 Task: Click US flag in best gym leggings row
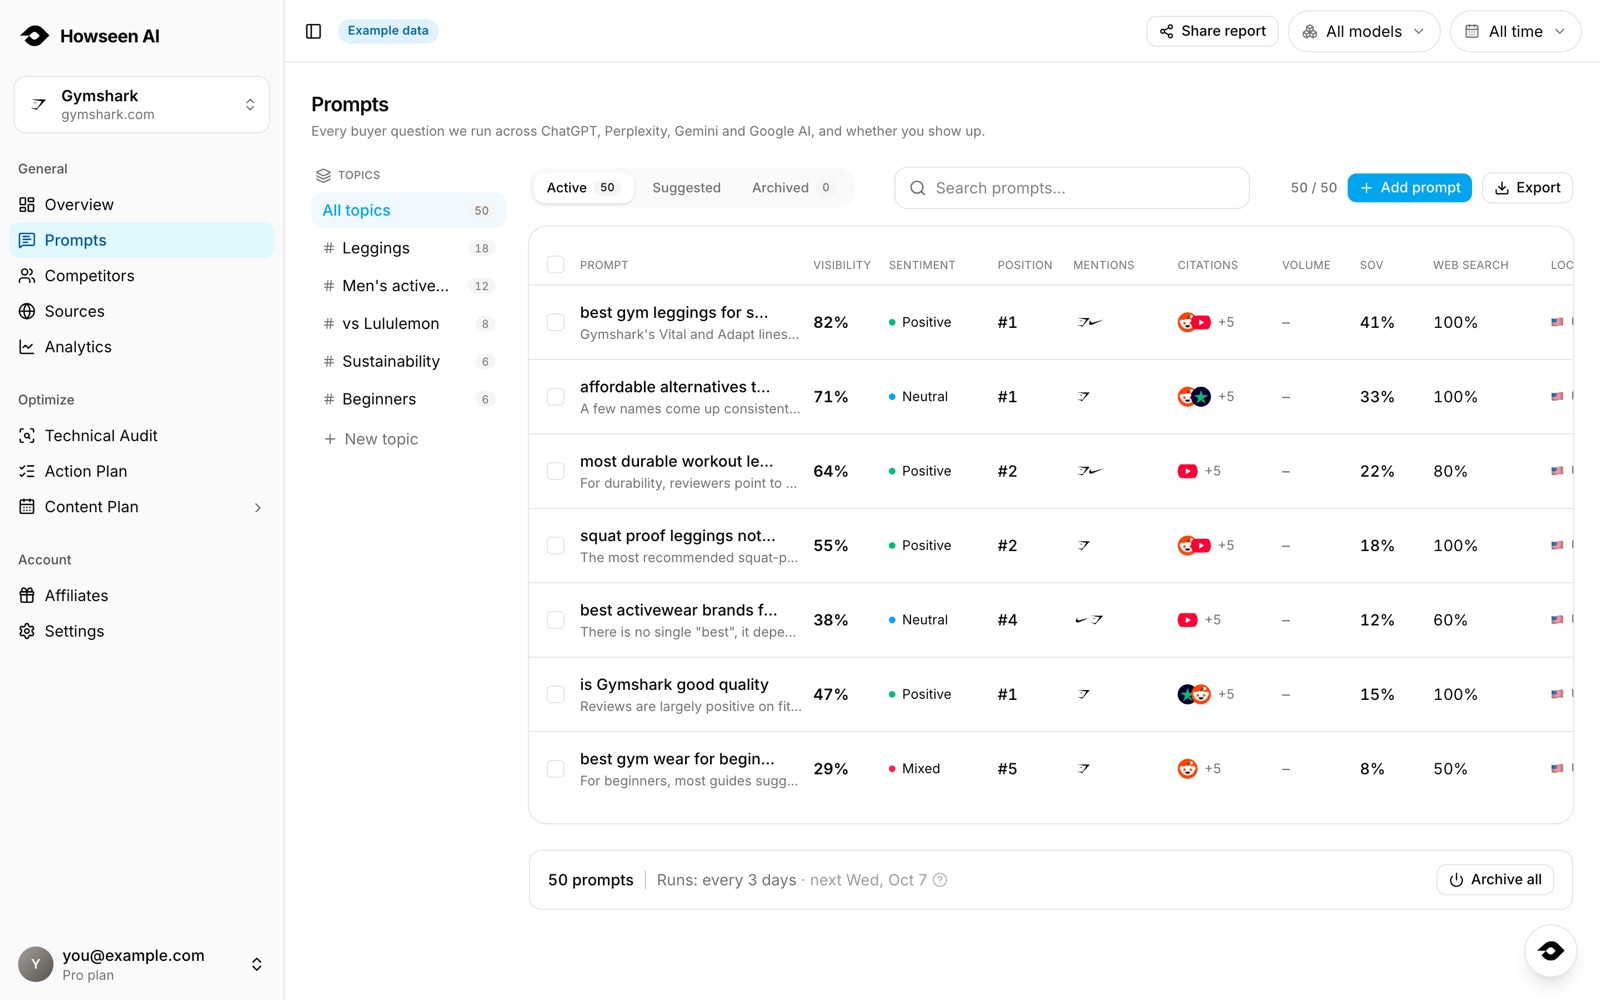click(x=1557, y=322)
